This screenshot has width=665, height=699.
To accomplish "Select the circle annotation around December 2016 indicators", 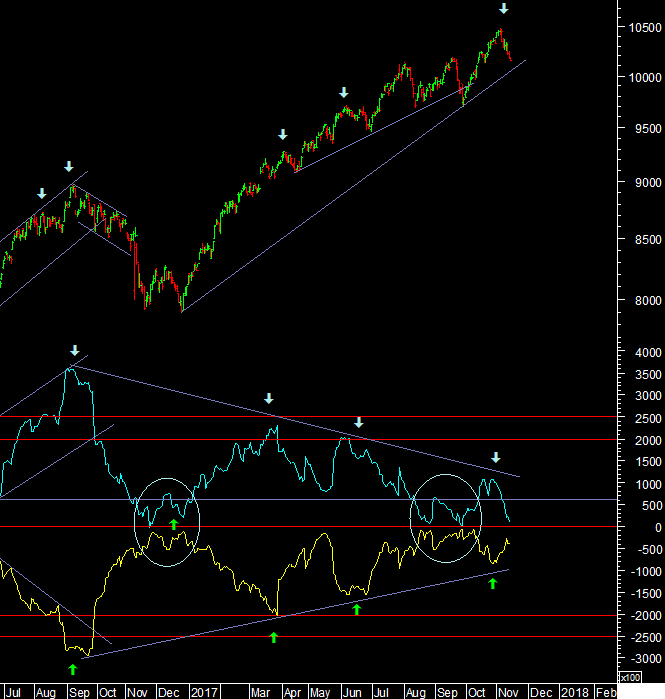I will 167,522.
